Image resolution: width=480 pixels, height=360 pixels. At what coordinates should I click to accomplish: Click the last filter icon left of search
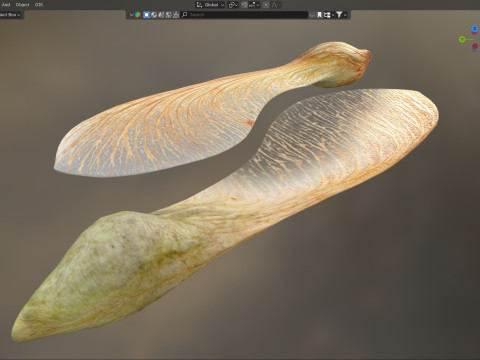click(x=176, y=15)
